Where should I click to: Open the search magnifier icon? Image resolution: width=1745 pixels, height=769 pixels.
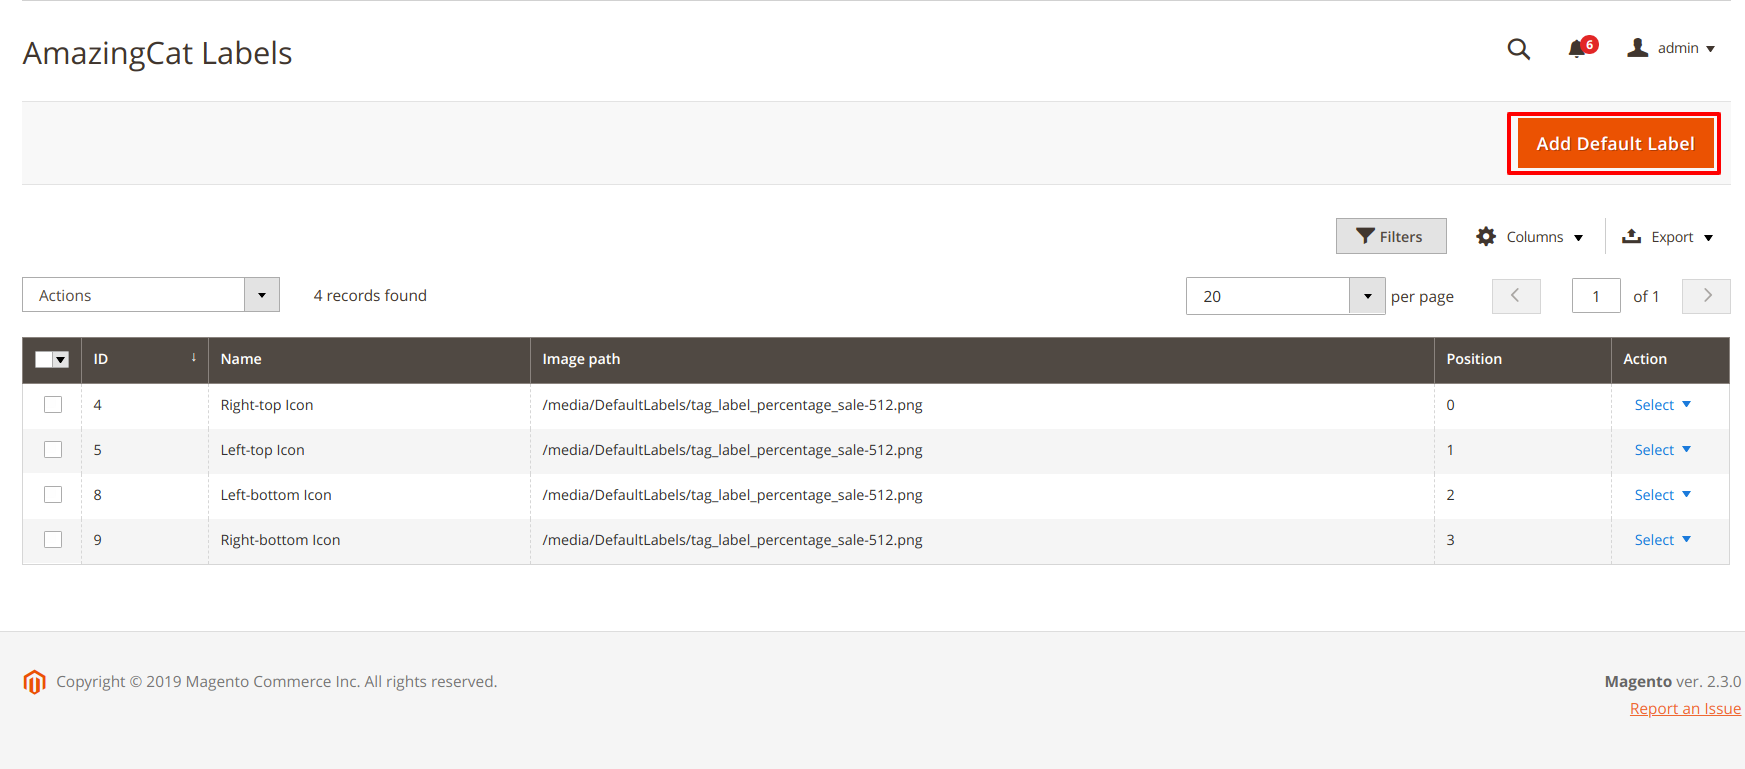(x=1518, y=49)
